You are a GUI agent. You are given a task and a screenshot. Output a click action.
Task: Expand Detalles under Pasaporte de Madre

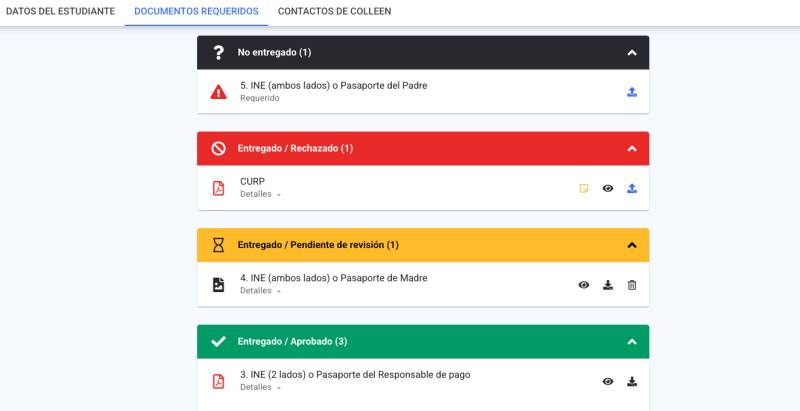[260, 291]
